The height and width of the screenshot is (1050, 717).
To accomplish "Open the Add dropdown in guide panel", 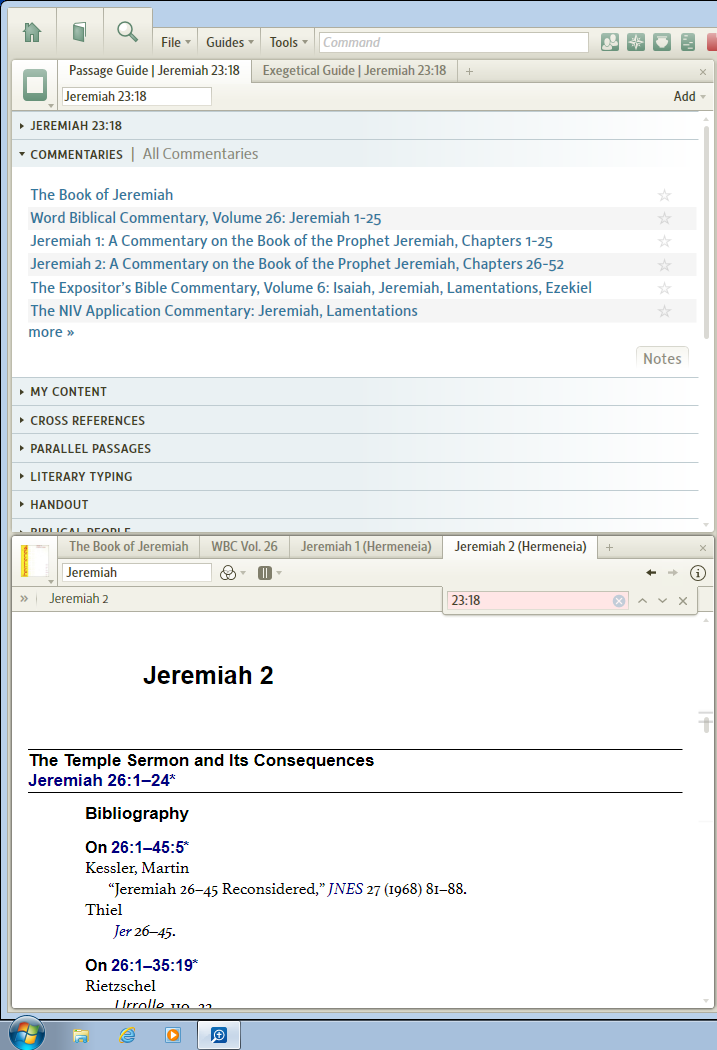I will pos(689,96).
